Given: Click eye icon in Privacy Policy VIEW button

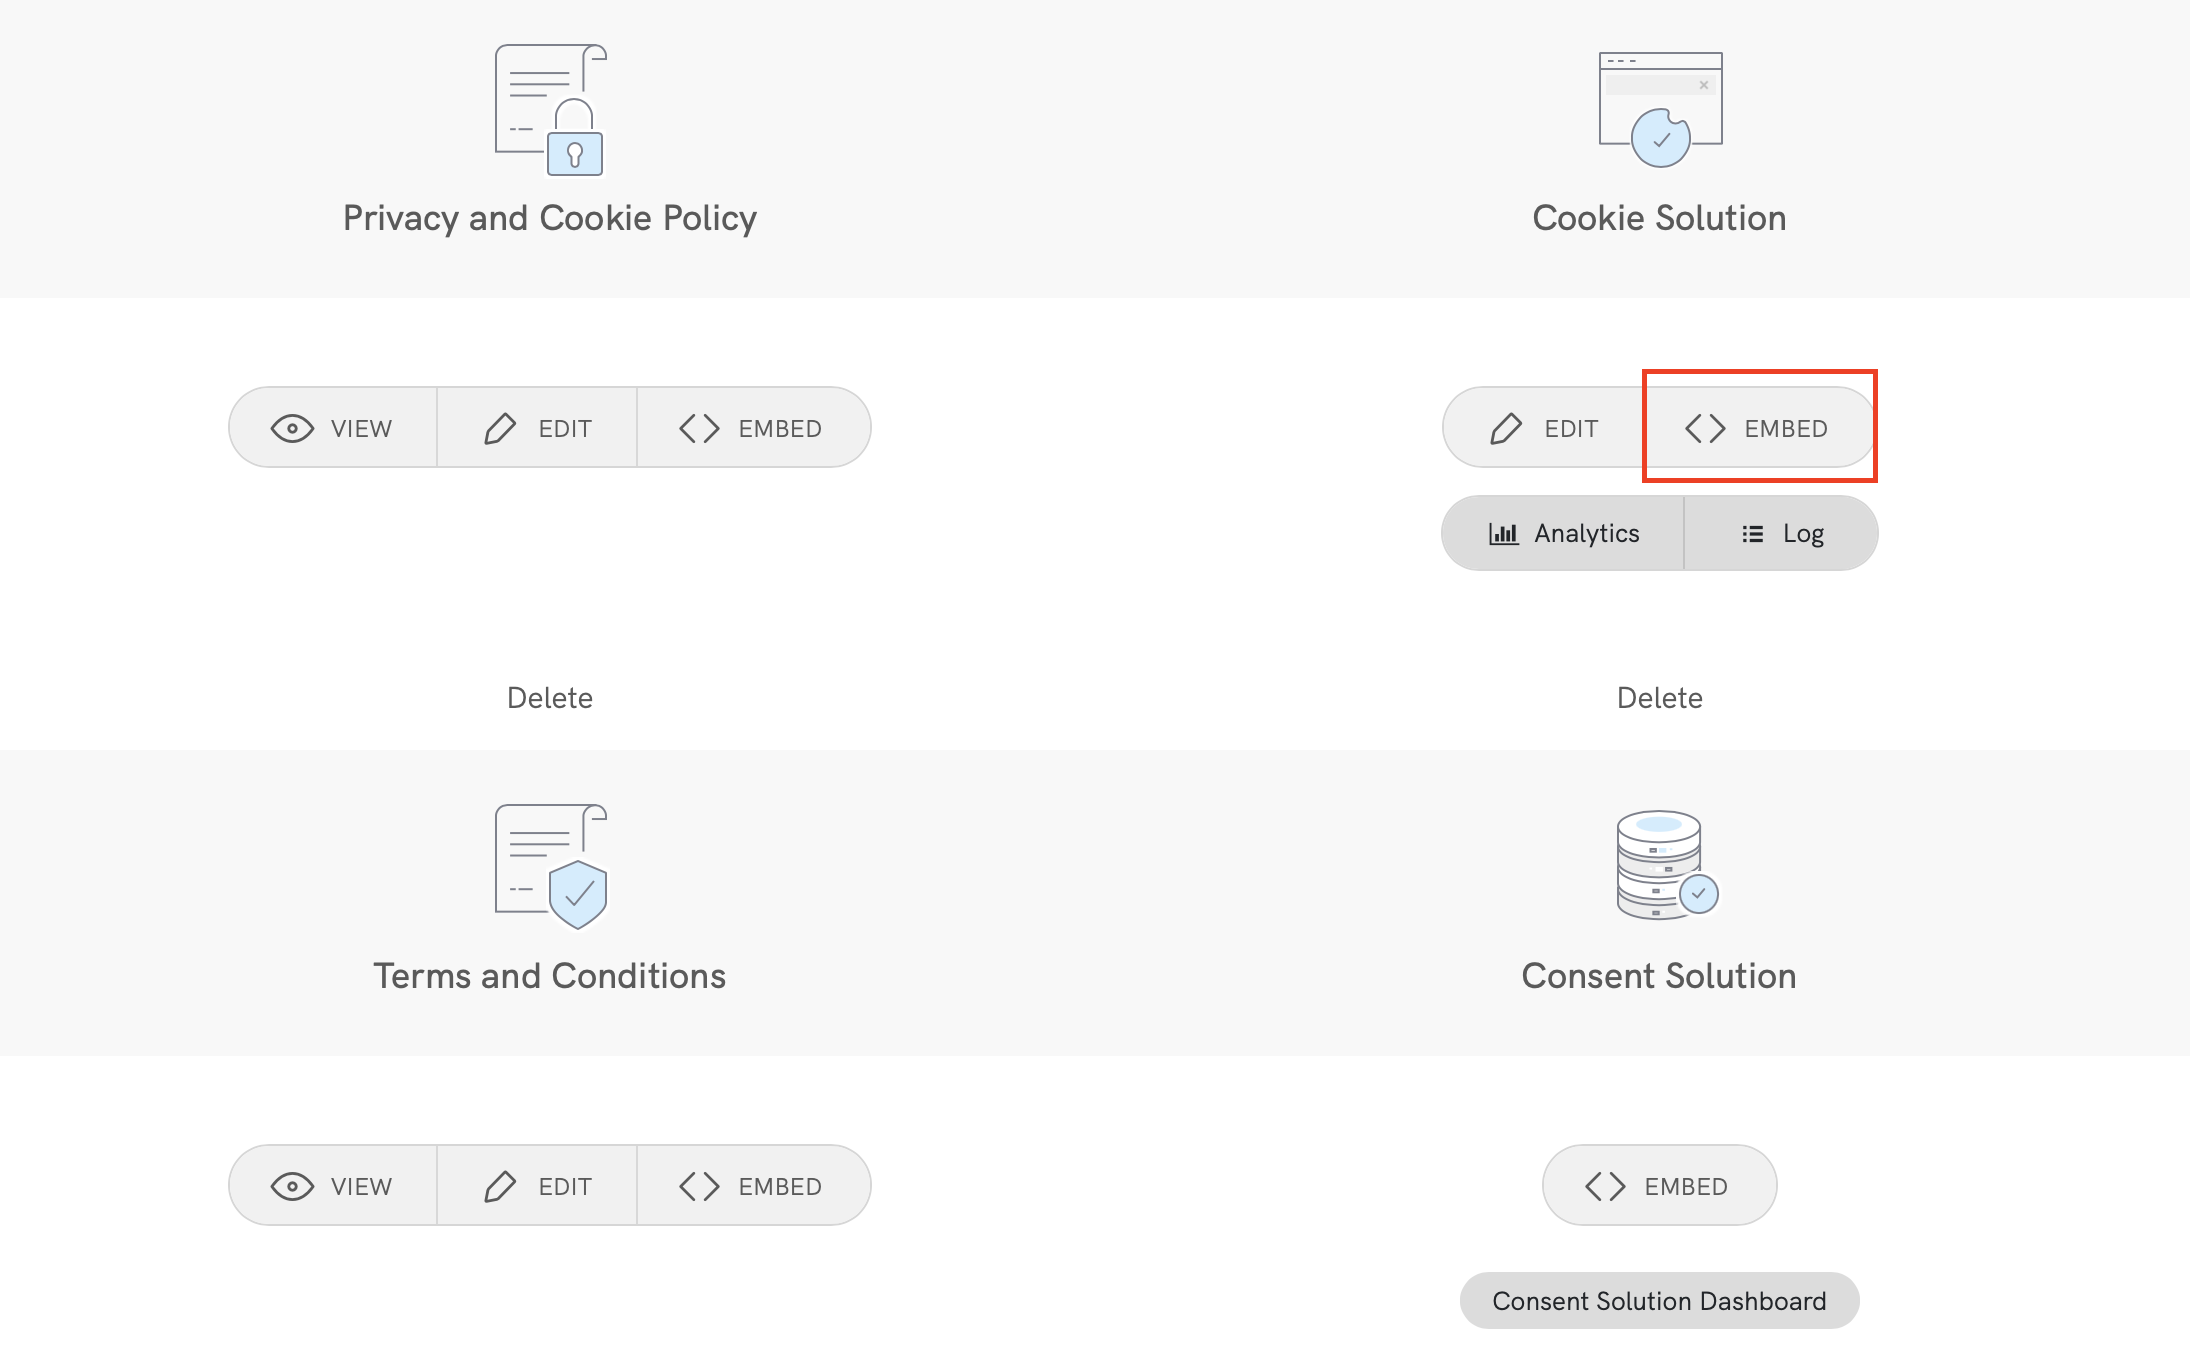Looking at the screenshot, I should [292, 429].
